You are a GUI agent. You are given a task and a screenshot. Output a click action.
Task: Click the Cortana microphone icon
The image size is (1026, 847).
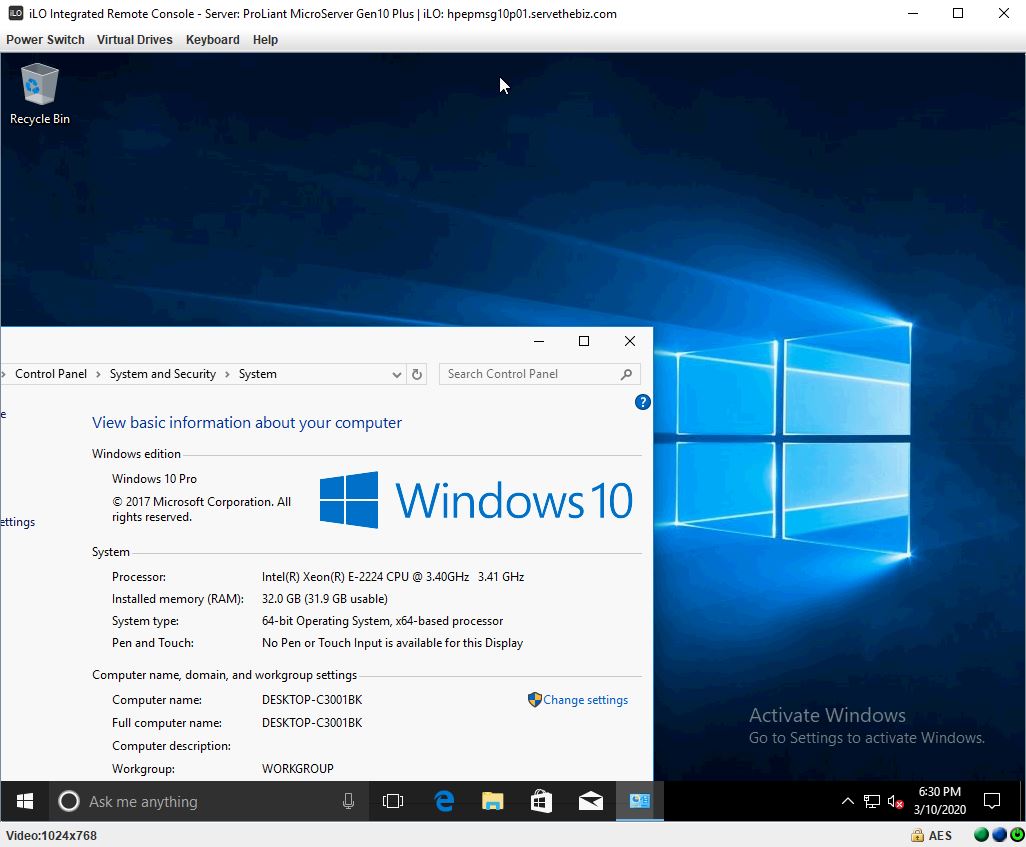pos(349,801)
